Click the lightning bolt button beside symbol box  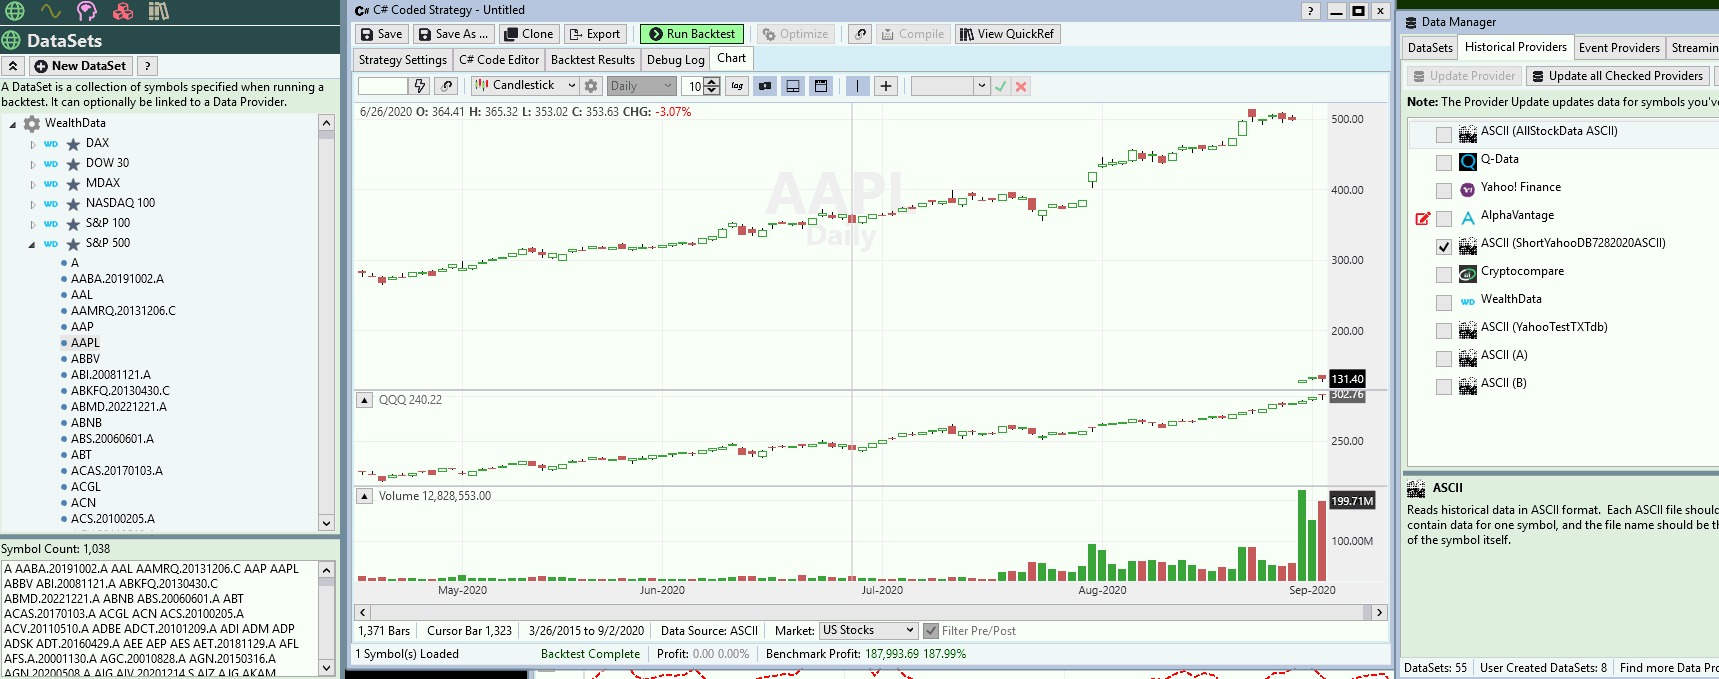[x=420, y=86]
